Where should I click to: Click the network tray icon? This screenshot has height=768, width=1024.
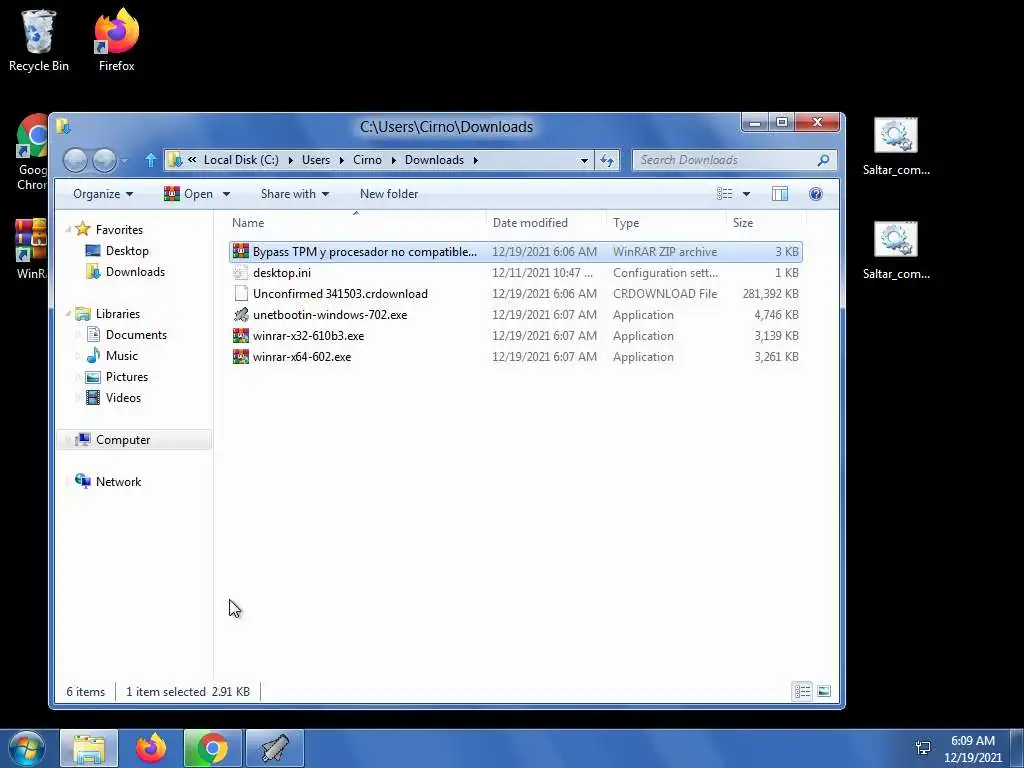click(923, 748)
